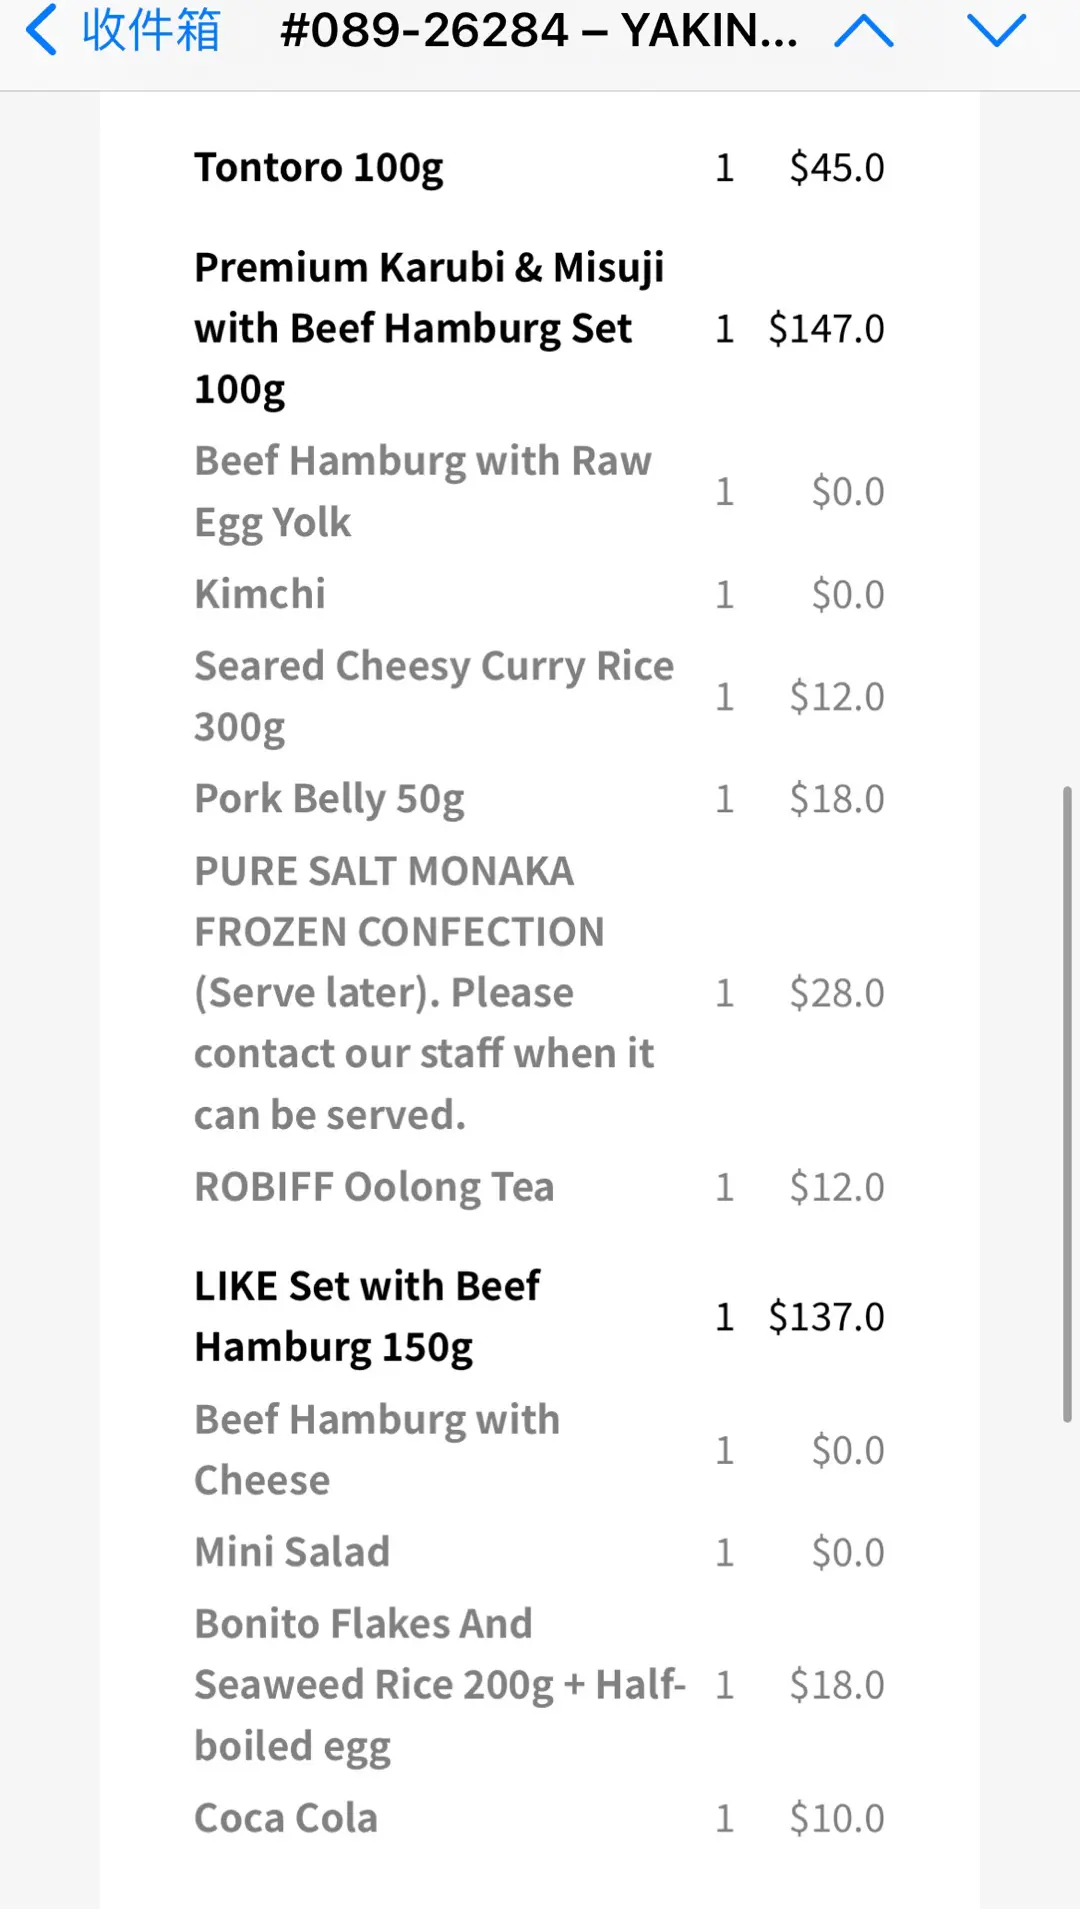Go back to 收件箱 inbox

point(150,30)
